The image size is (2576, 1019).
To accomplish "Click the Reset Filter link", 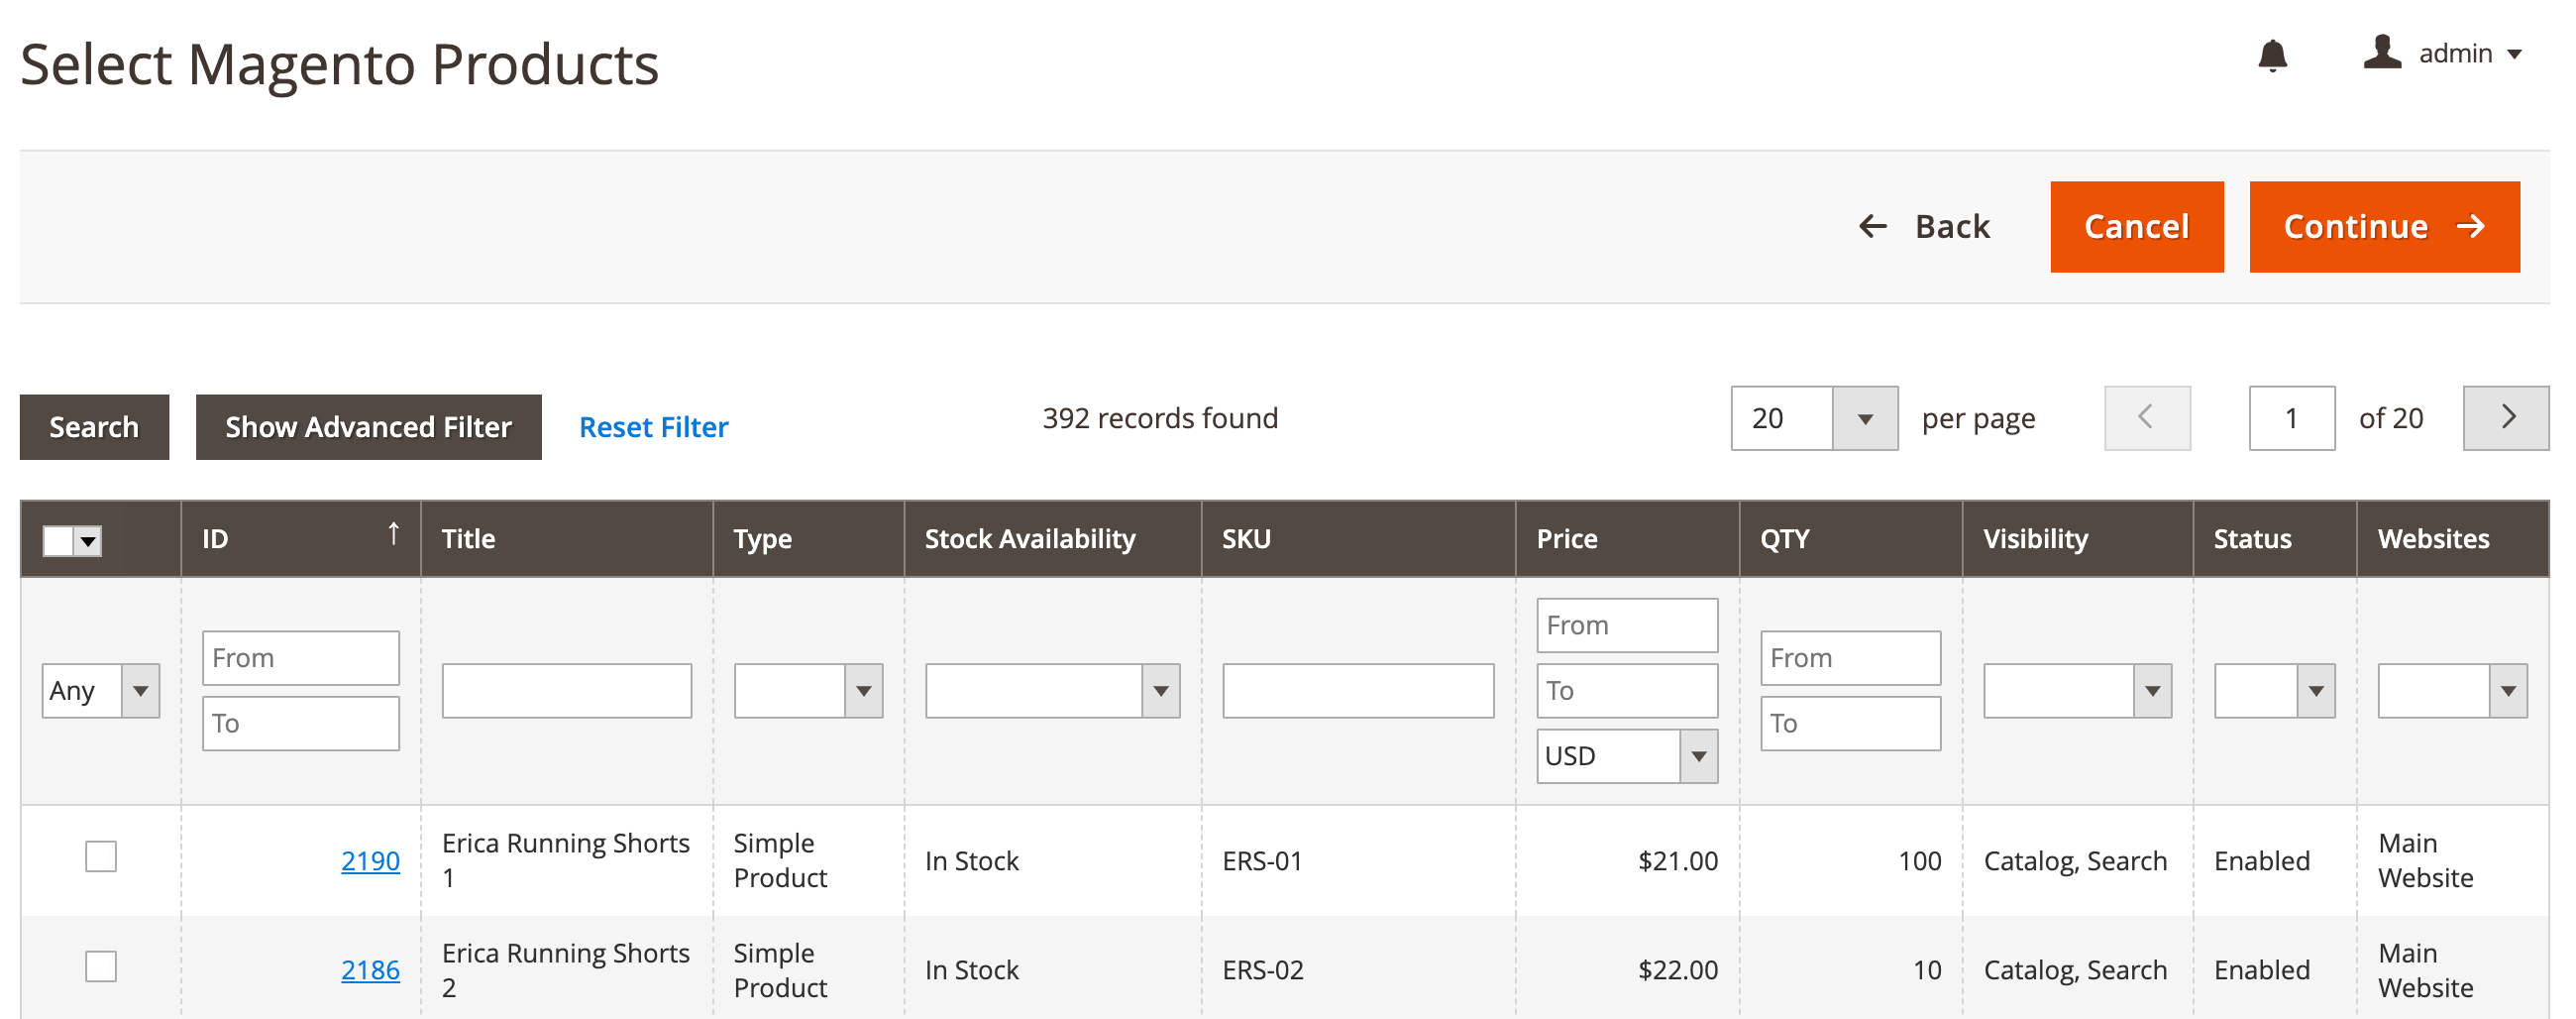I will pos(652,427).
